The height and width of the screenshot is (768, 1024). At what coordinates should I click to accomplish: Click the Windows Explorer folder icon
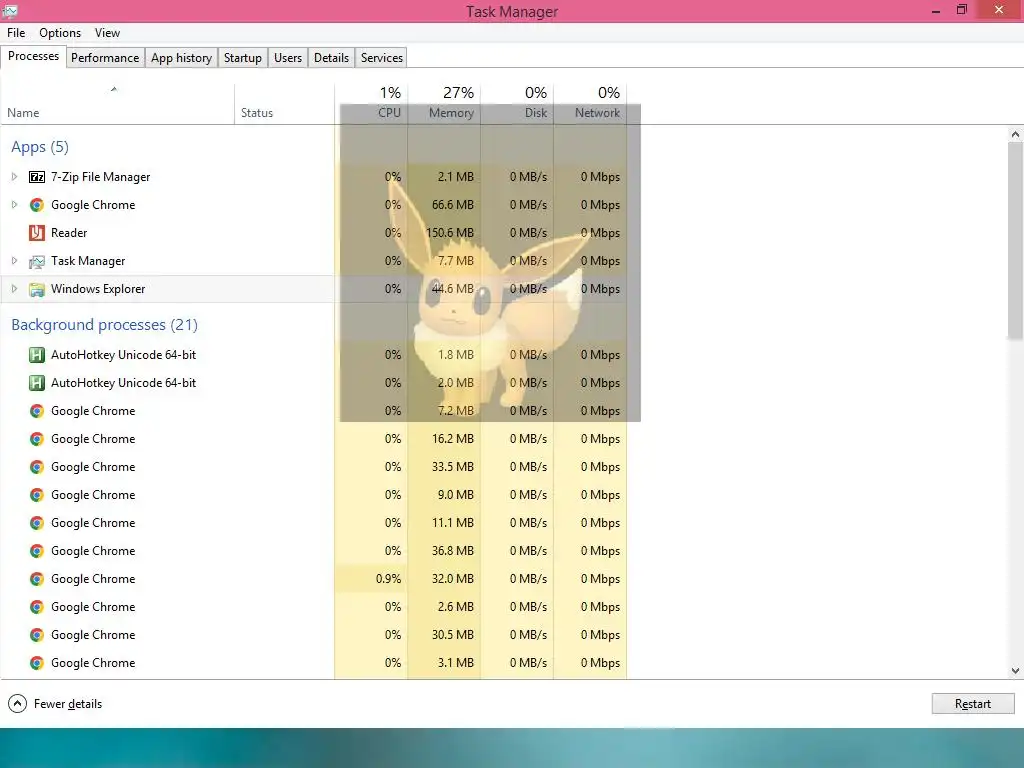[x=37, y=289]
